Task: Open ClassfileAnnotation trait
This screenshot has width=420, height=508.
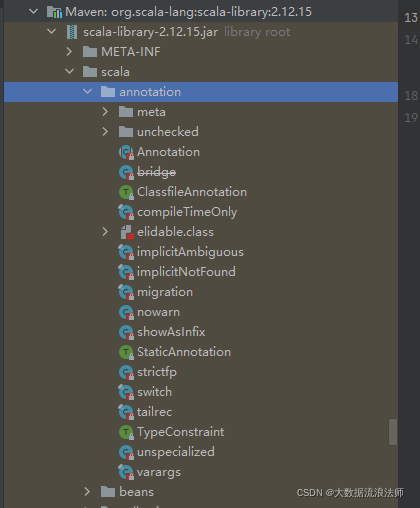Action: pos(192,192)
